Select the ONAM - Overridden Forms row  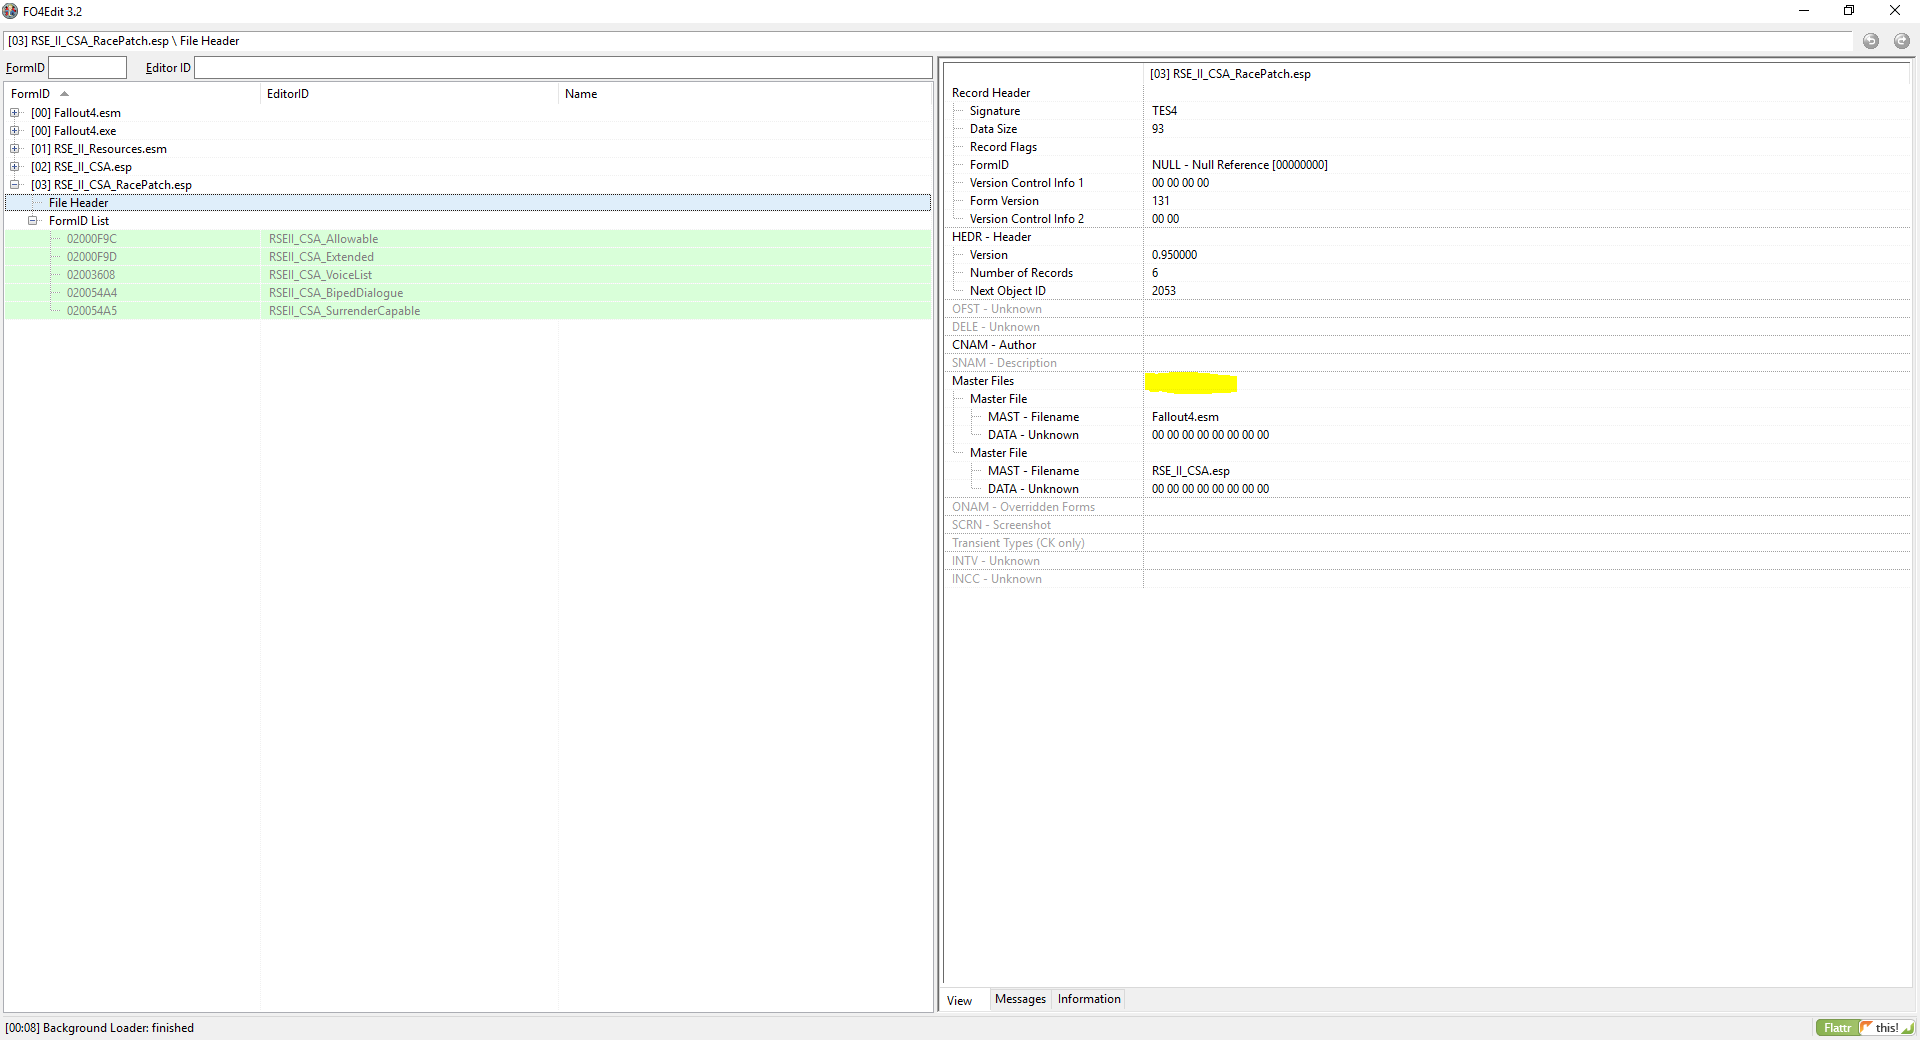click(x=1427, y=507)
